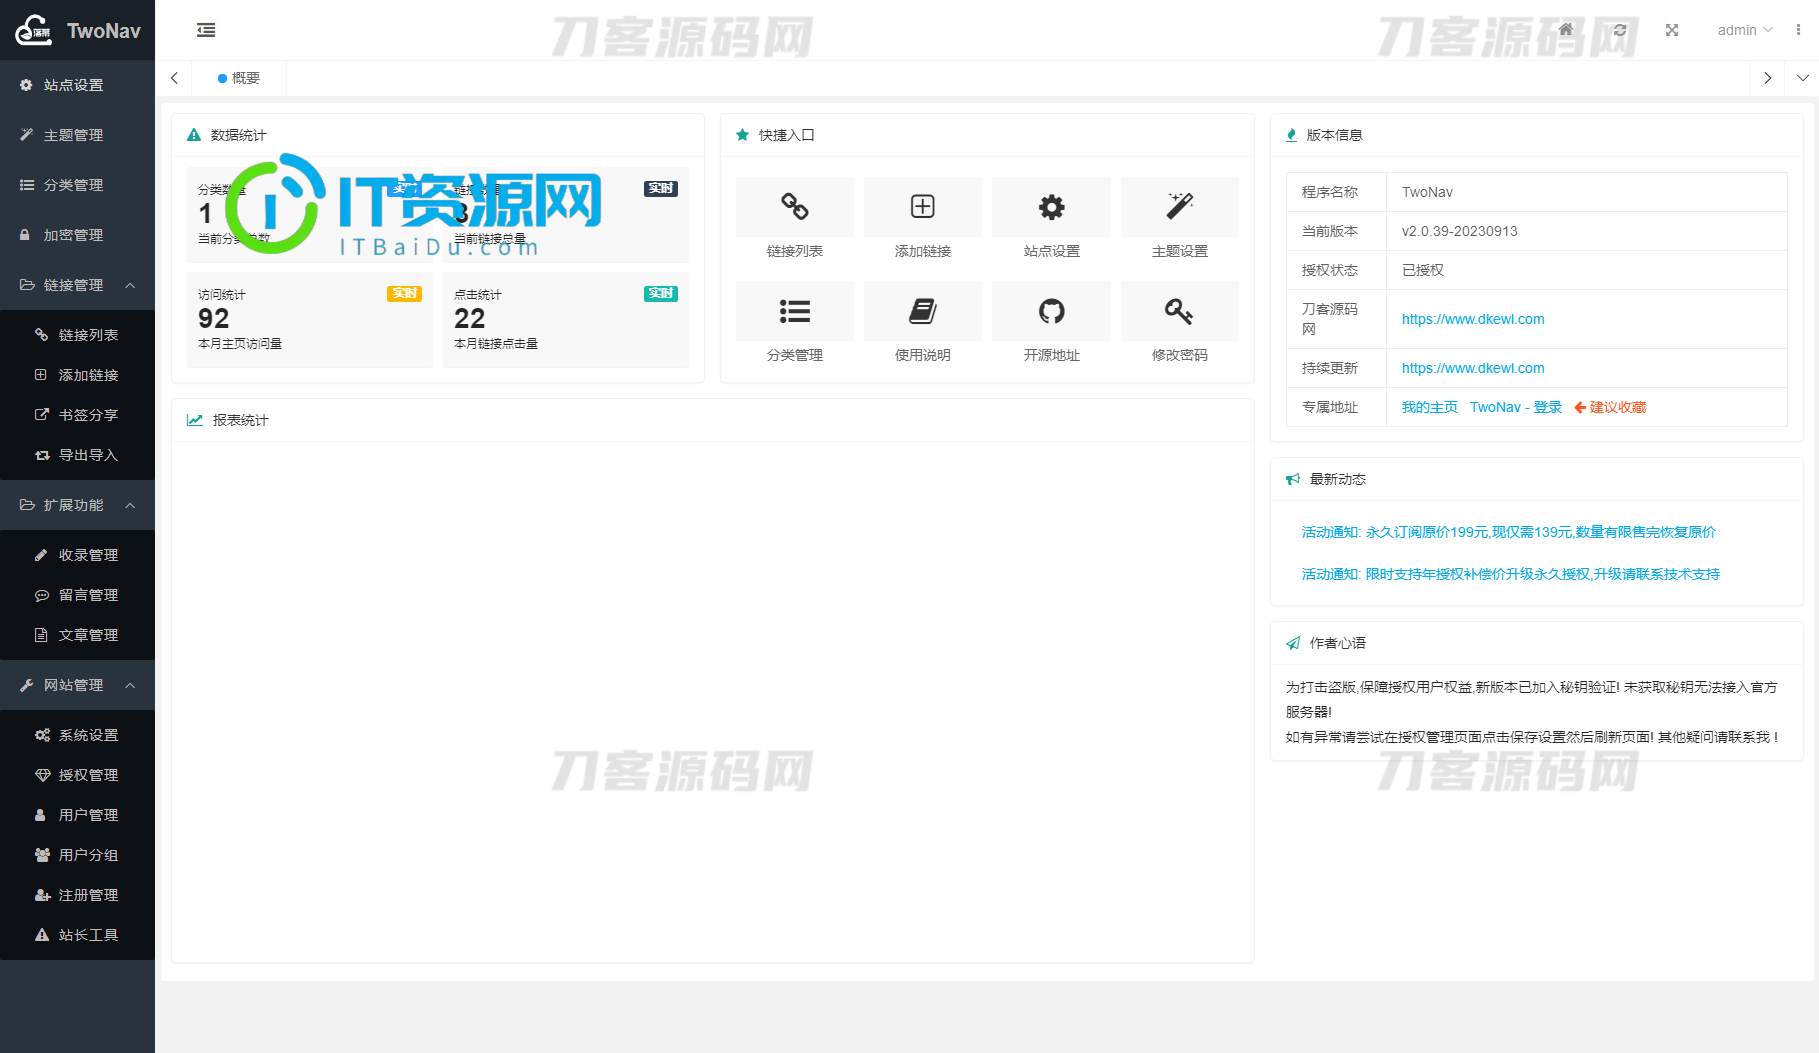Click the sidebar collapse icon in header

click(206, 30)
